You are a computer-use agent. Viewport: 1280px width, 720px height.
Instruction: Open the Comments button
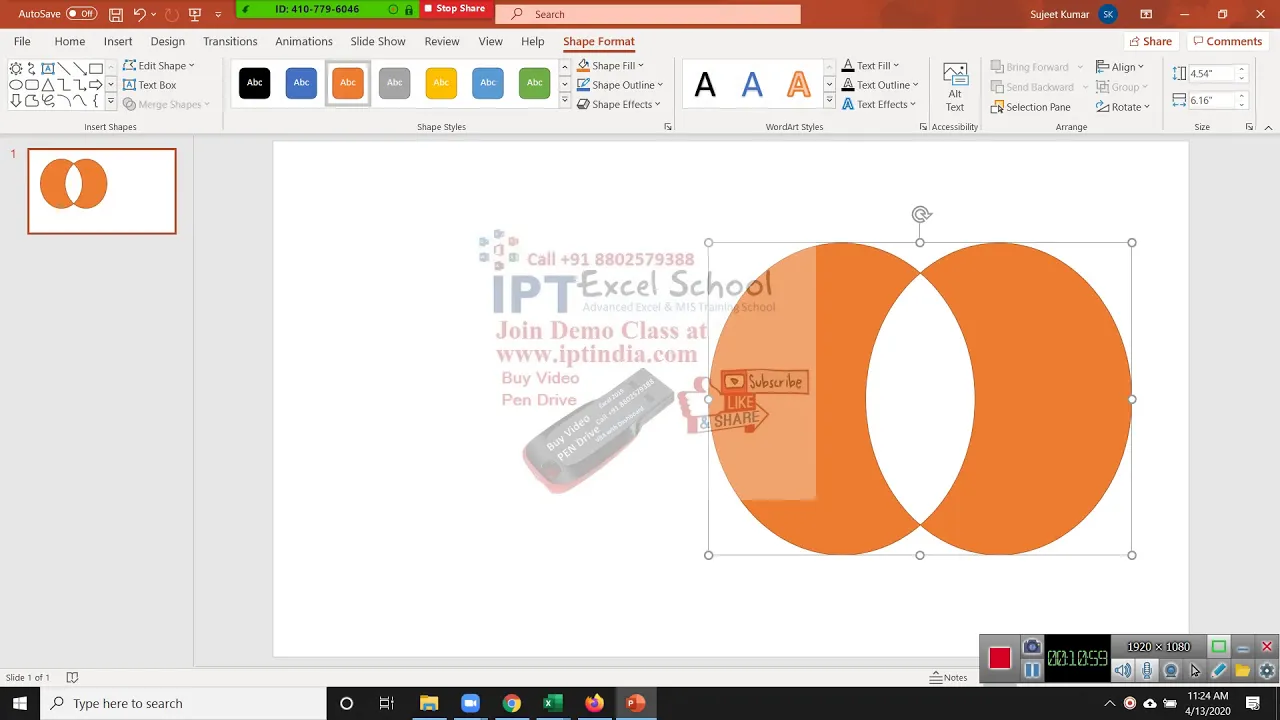pyautogui.click(x=1226, y=41)
